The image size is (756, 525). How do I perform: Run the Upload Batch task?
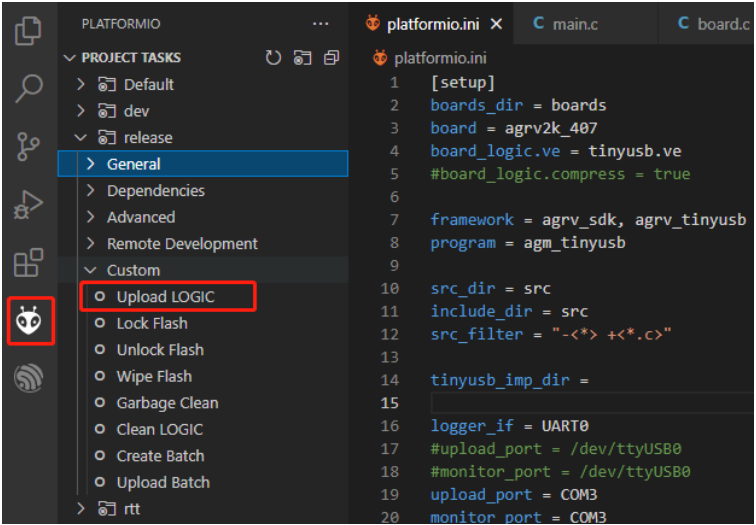(163, 483)
